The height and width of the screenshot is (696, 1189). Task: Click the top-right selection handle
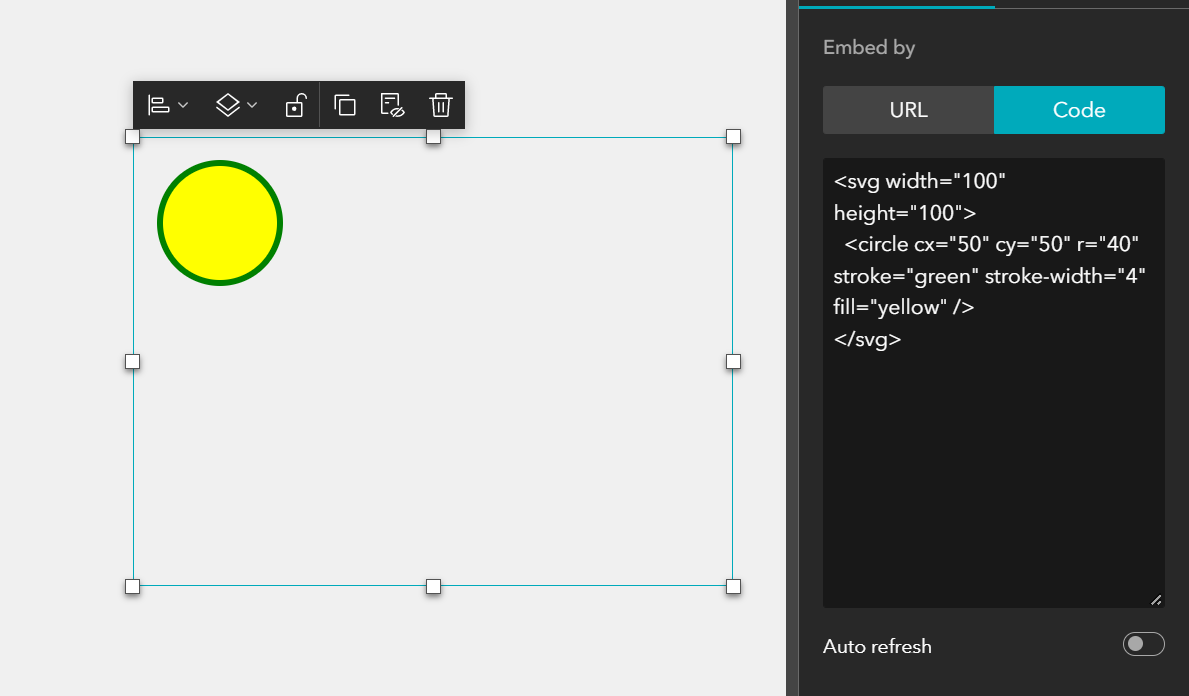[x=733, y=136]
